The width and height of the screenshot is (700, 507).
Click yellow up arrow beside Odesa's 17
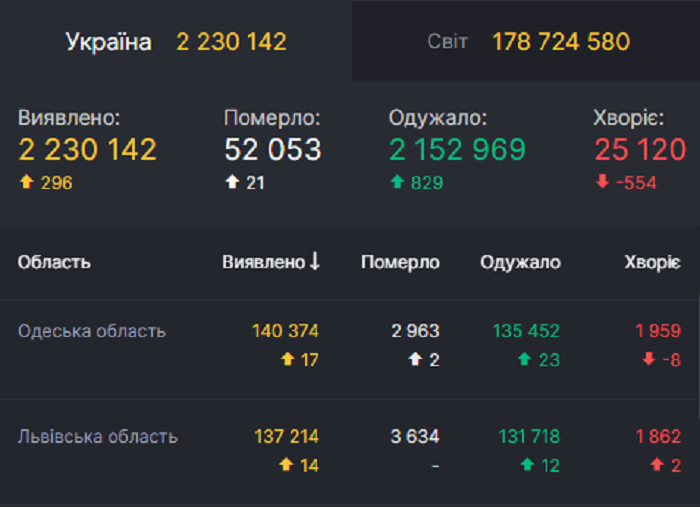[x=288, y=359]
